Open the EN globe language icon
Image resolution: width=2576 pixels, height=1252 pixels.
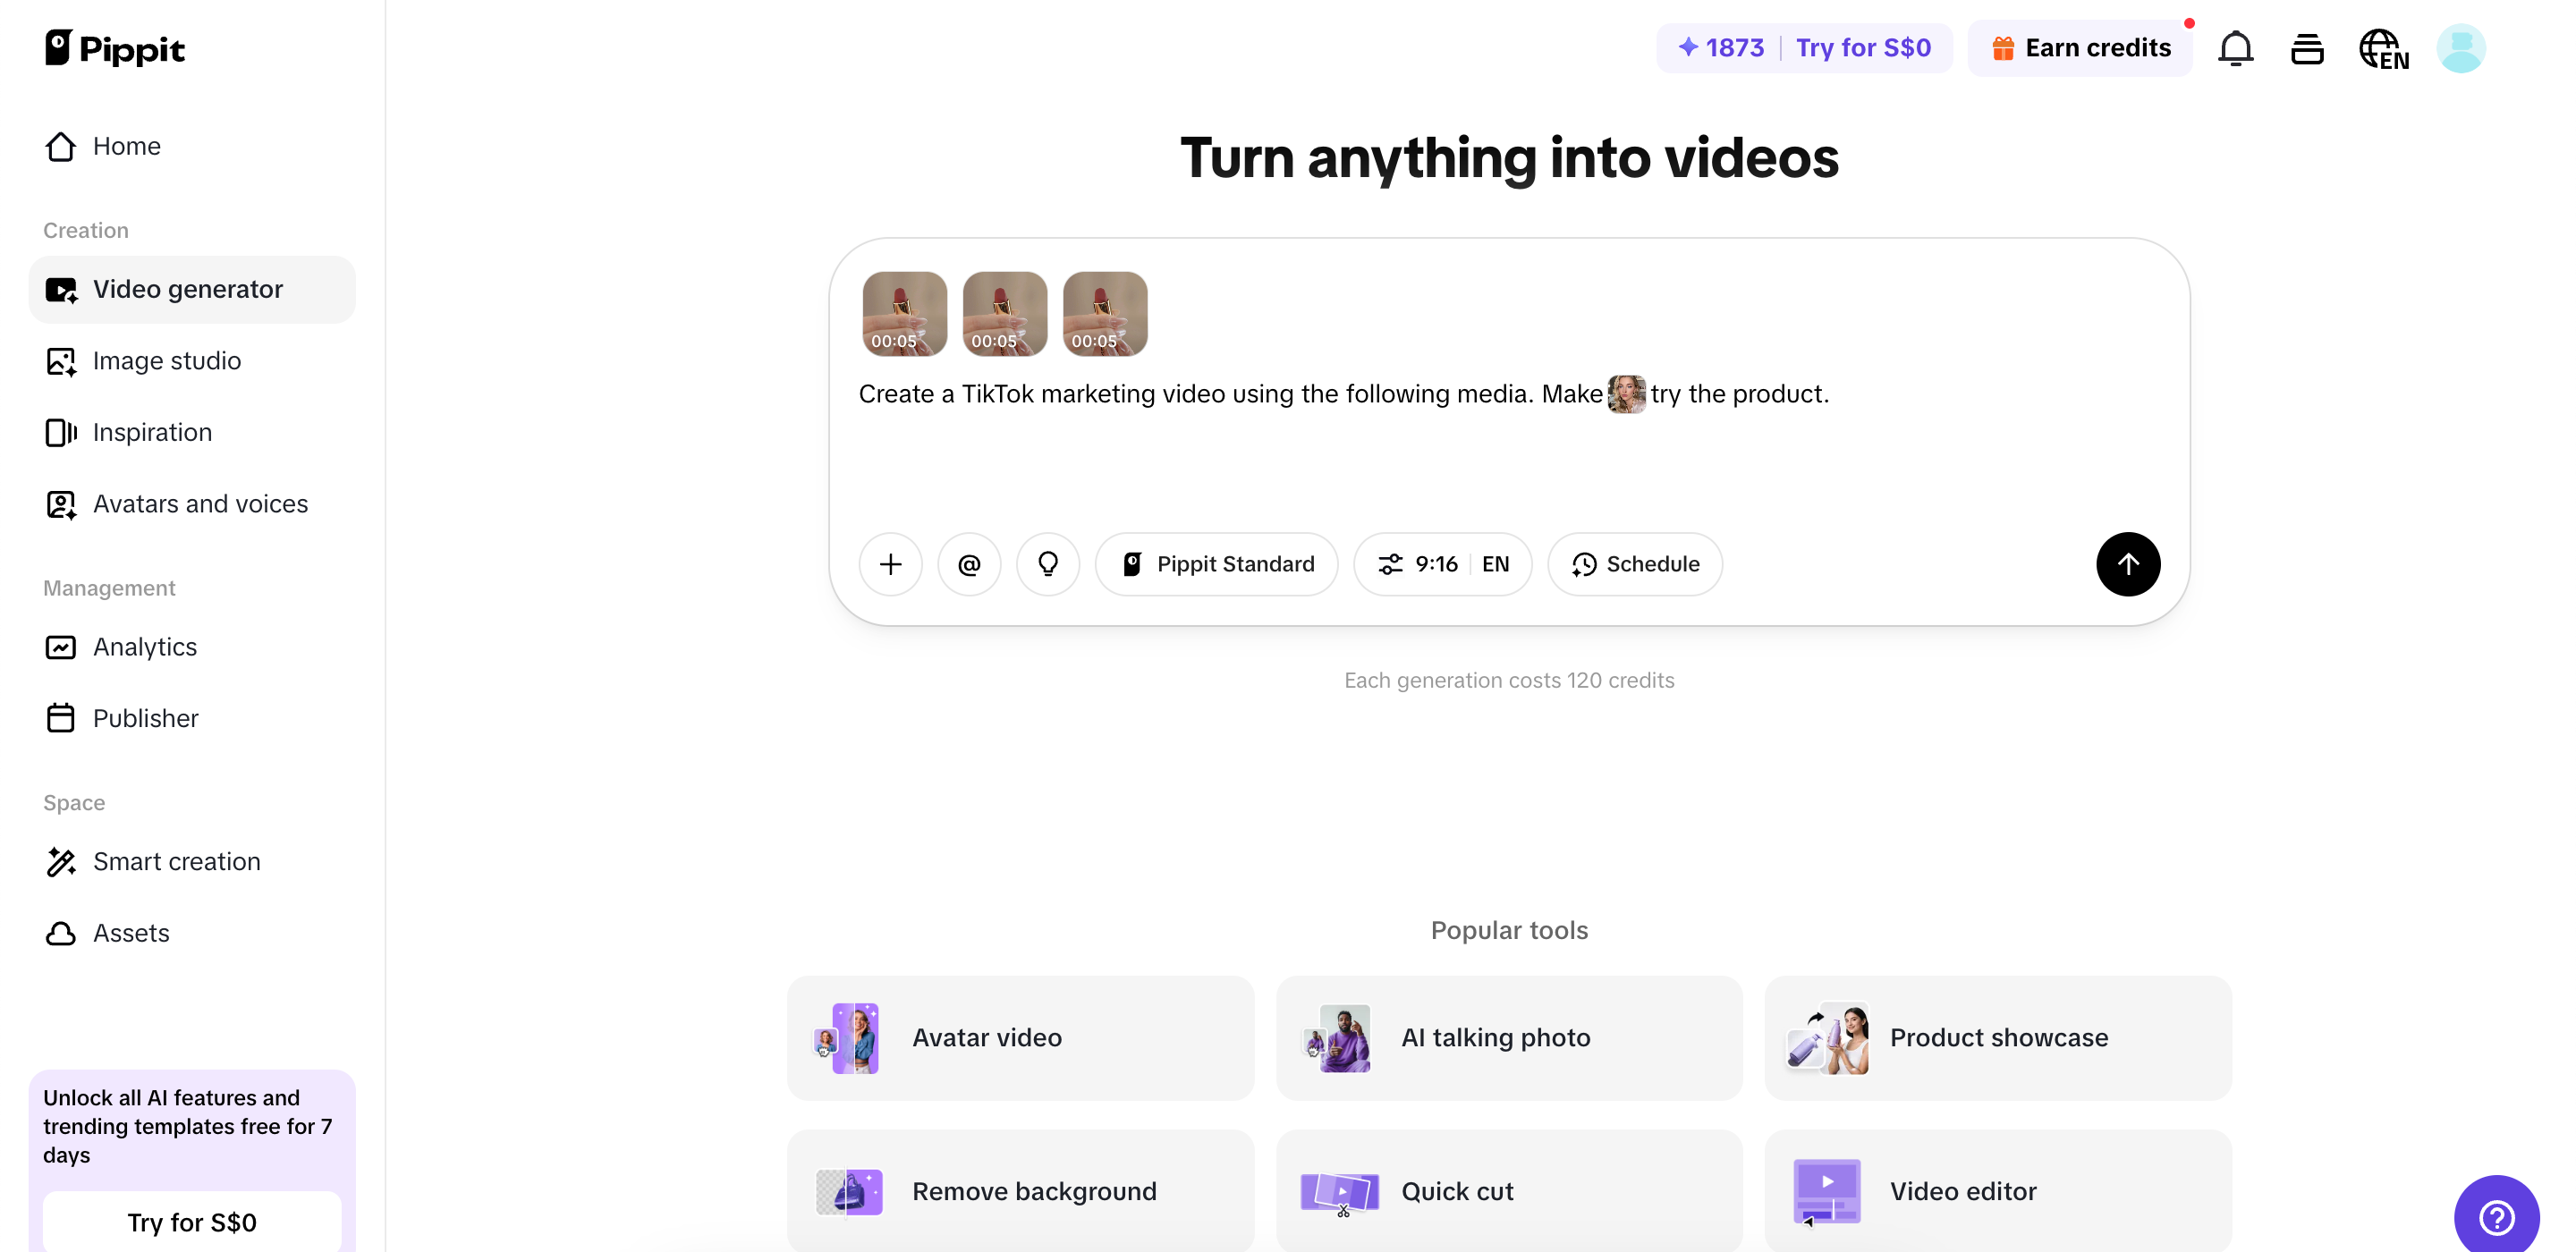click(2385, 47)
